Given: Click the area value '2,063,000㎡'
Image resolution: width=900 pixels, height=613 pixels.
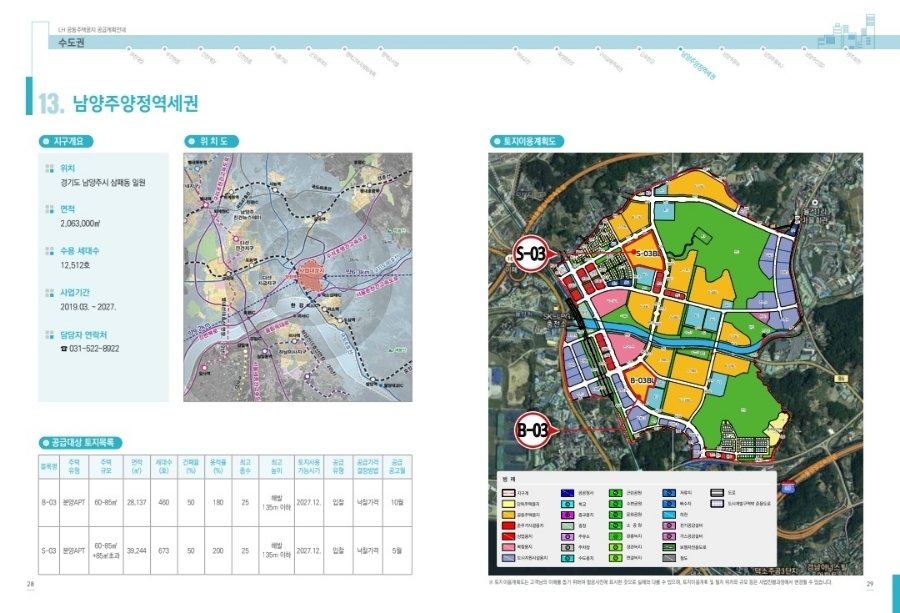Looking at the screenshot, I should pyautogui.click(x=80, y=224).
